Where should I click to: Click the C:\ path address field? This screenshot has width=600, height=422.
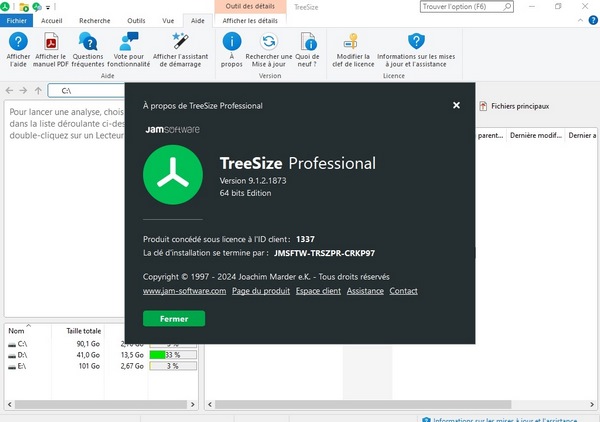click(86, 91)
